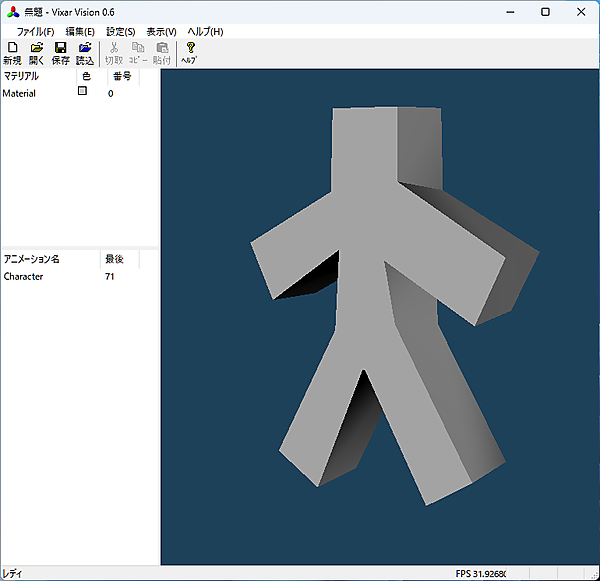600x581 pixels.
Task: Open the 編集(E) menu
Action: 80,31
